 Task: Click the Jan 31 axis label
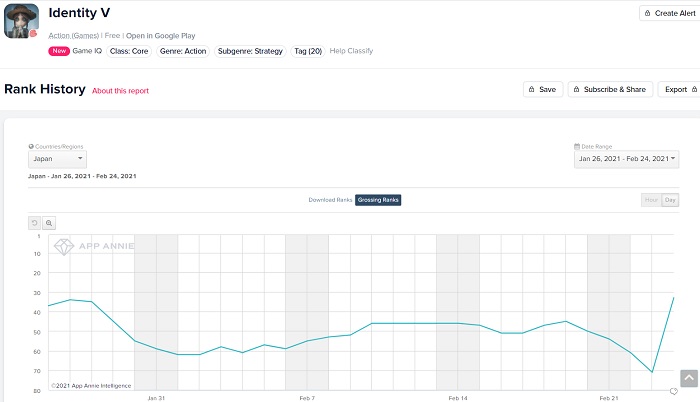tap(156, 398)
